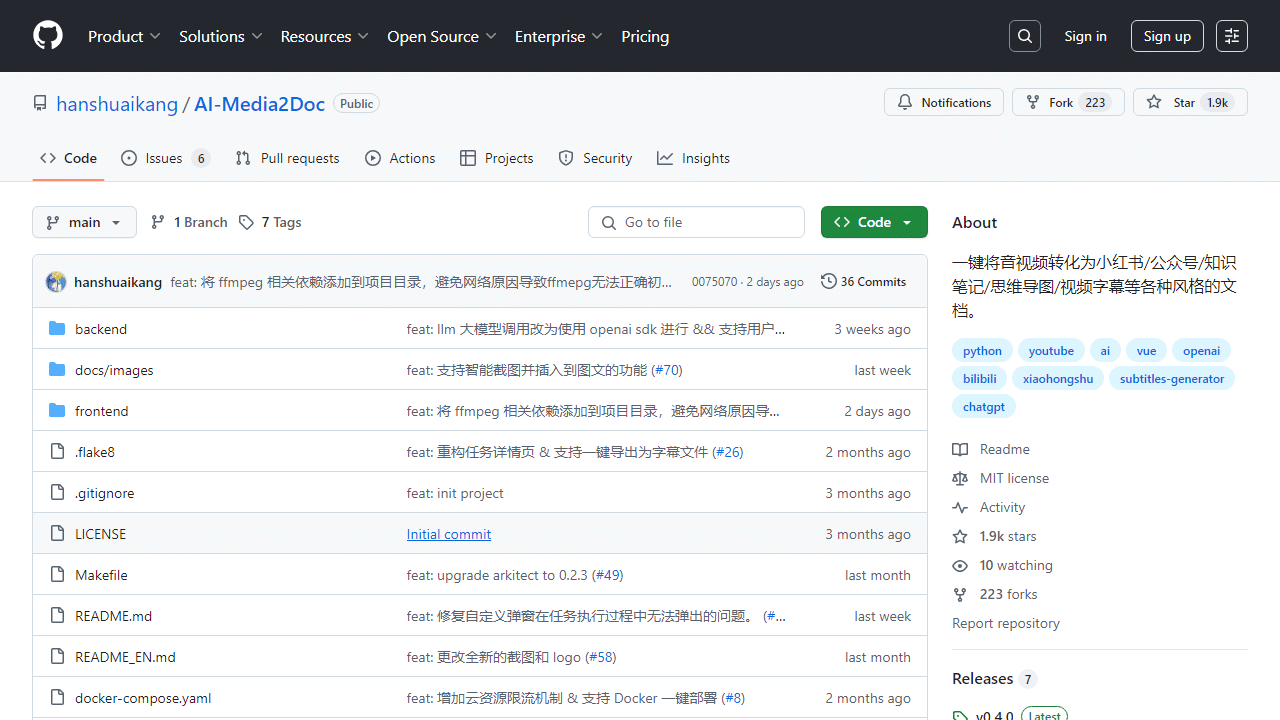This screenshot has width=1280, height=720.
Task: Click the star icon next to 1.9k stars
Action: (960, 536)
